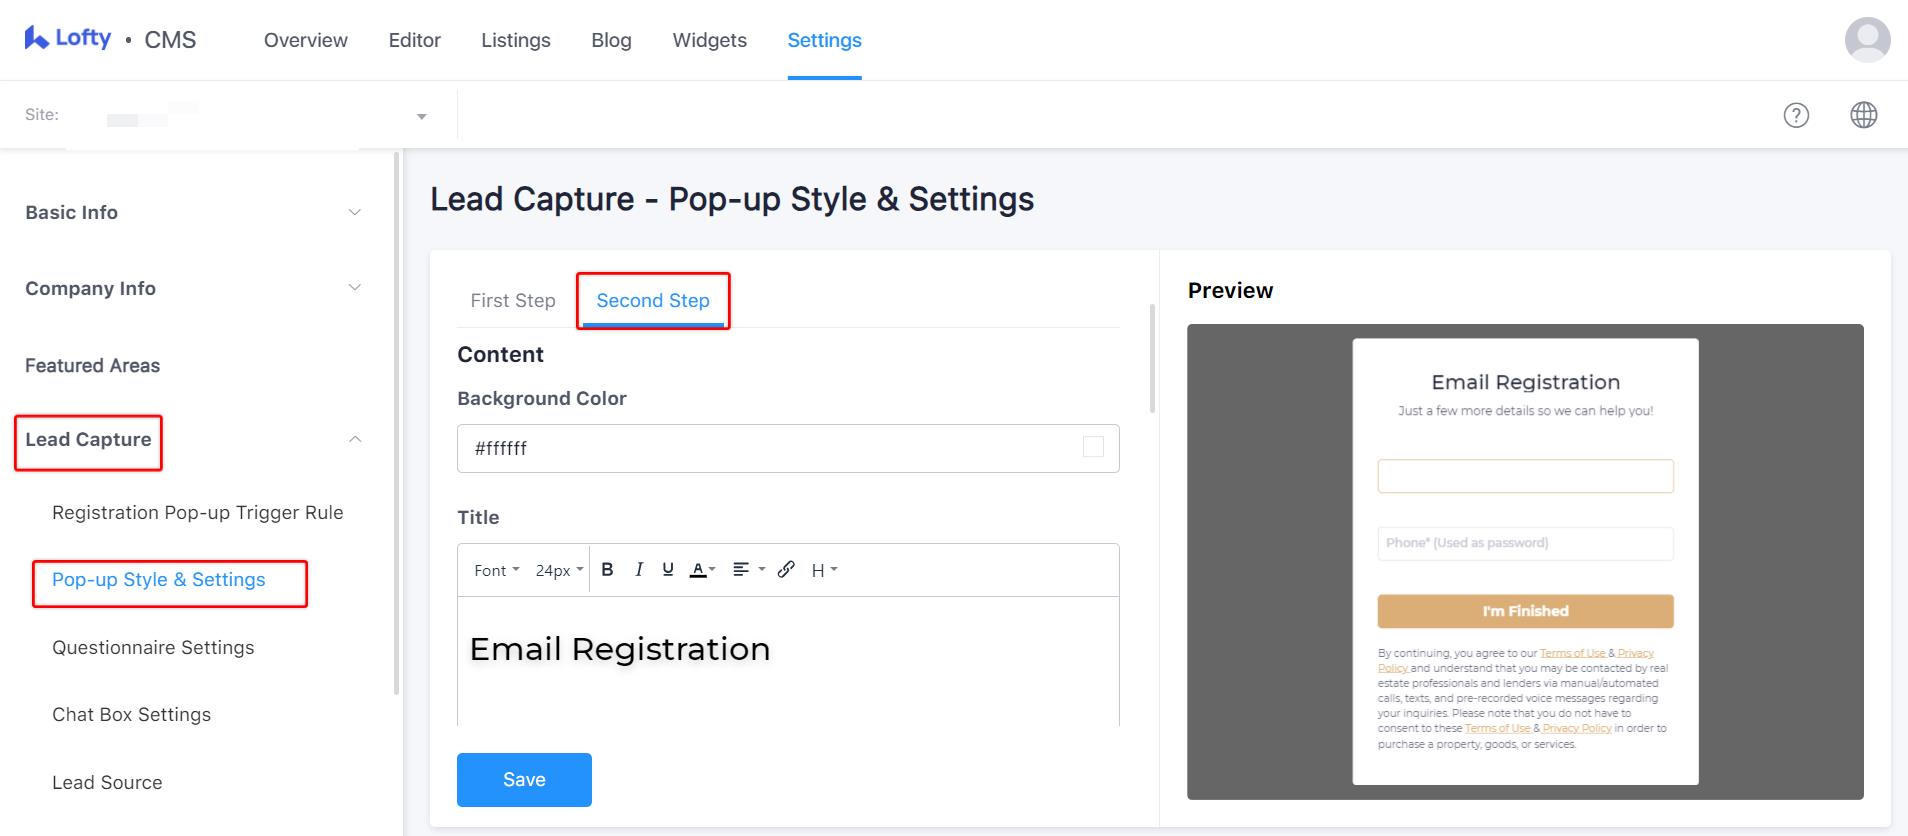The width and height of the screenshot is (1908, 836).
Task: Click I'm Finished button in preview
Action: coord(1525,611)
